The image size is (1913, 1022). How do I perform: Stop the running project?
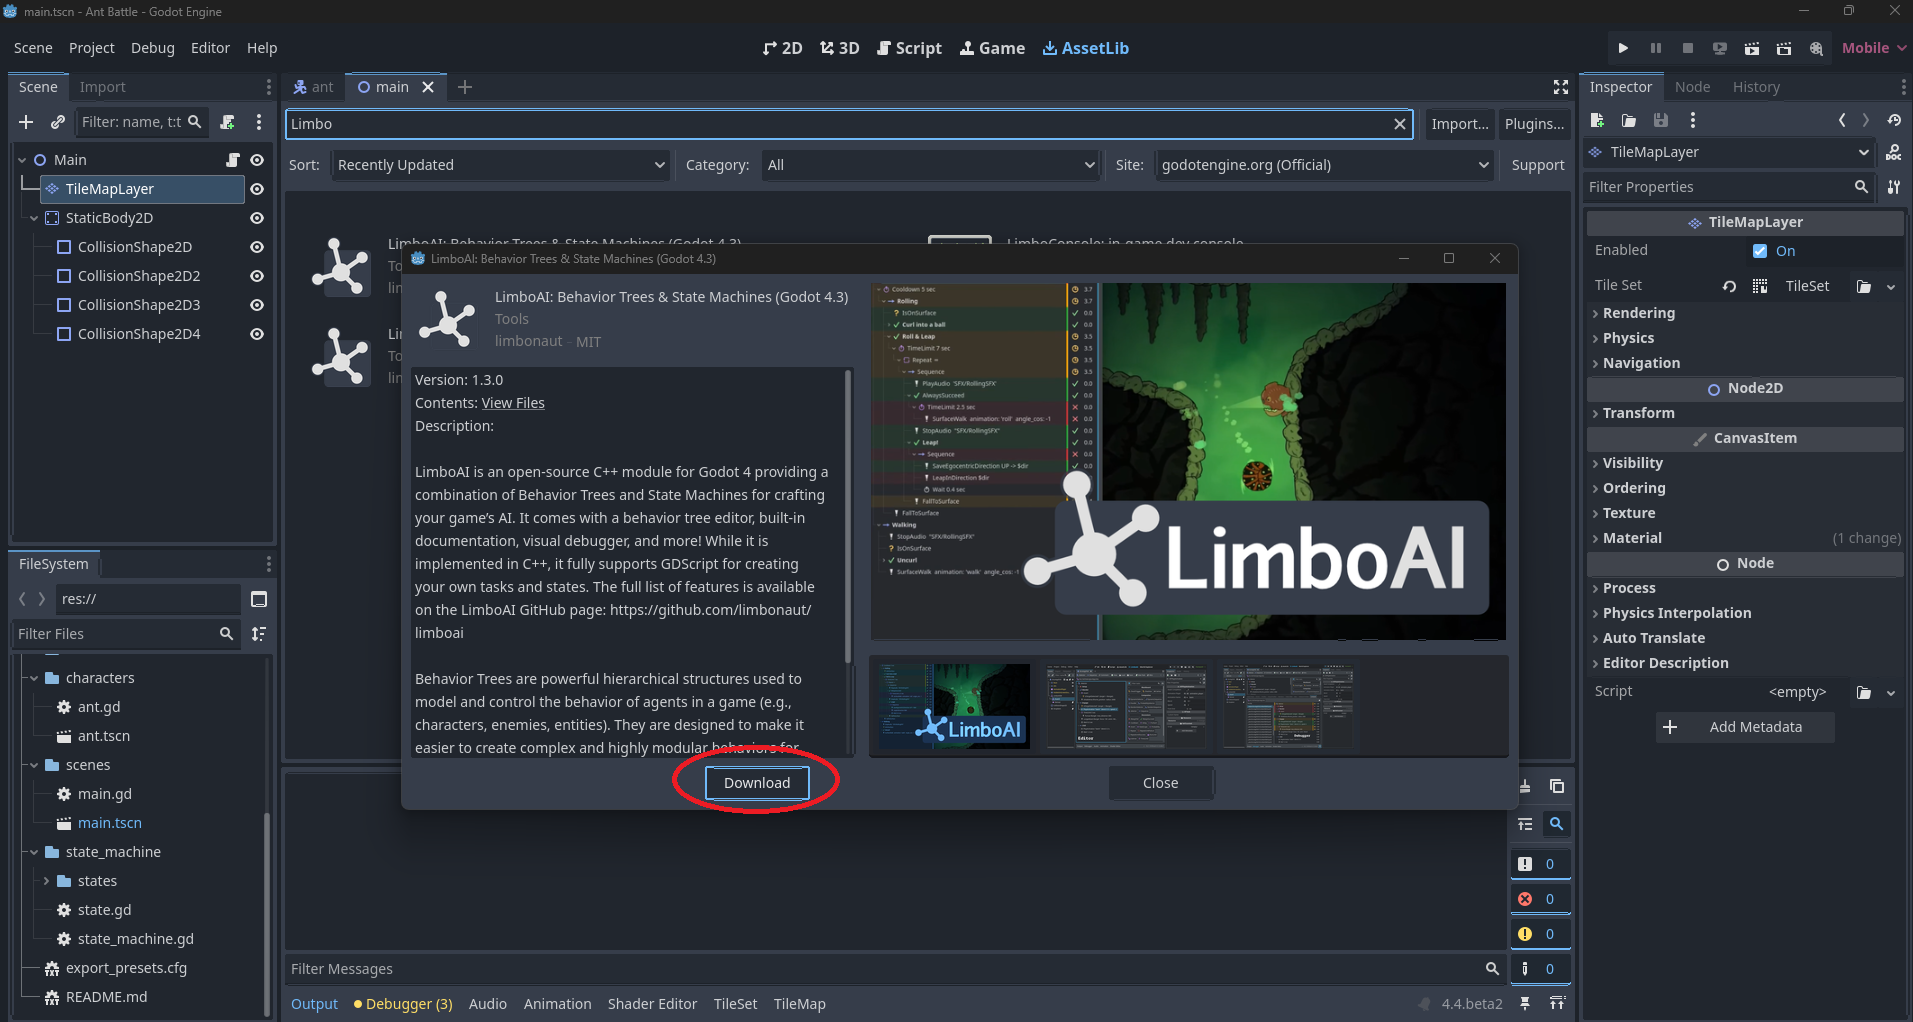coord(1688,48)
